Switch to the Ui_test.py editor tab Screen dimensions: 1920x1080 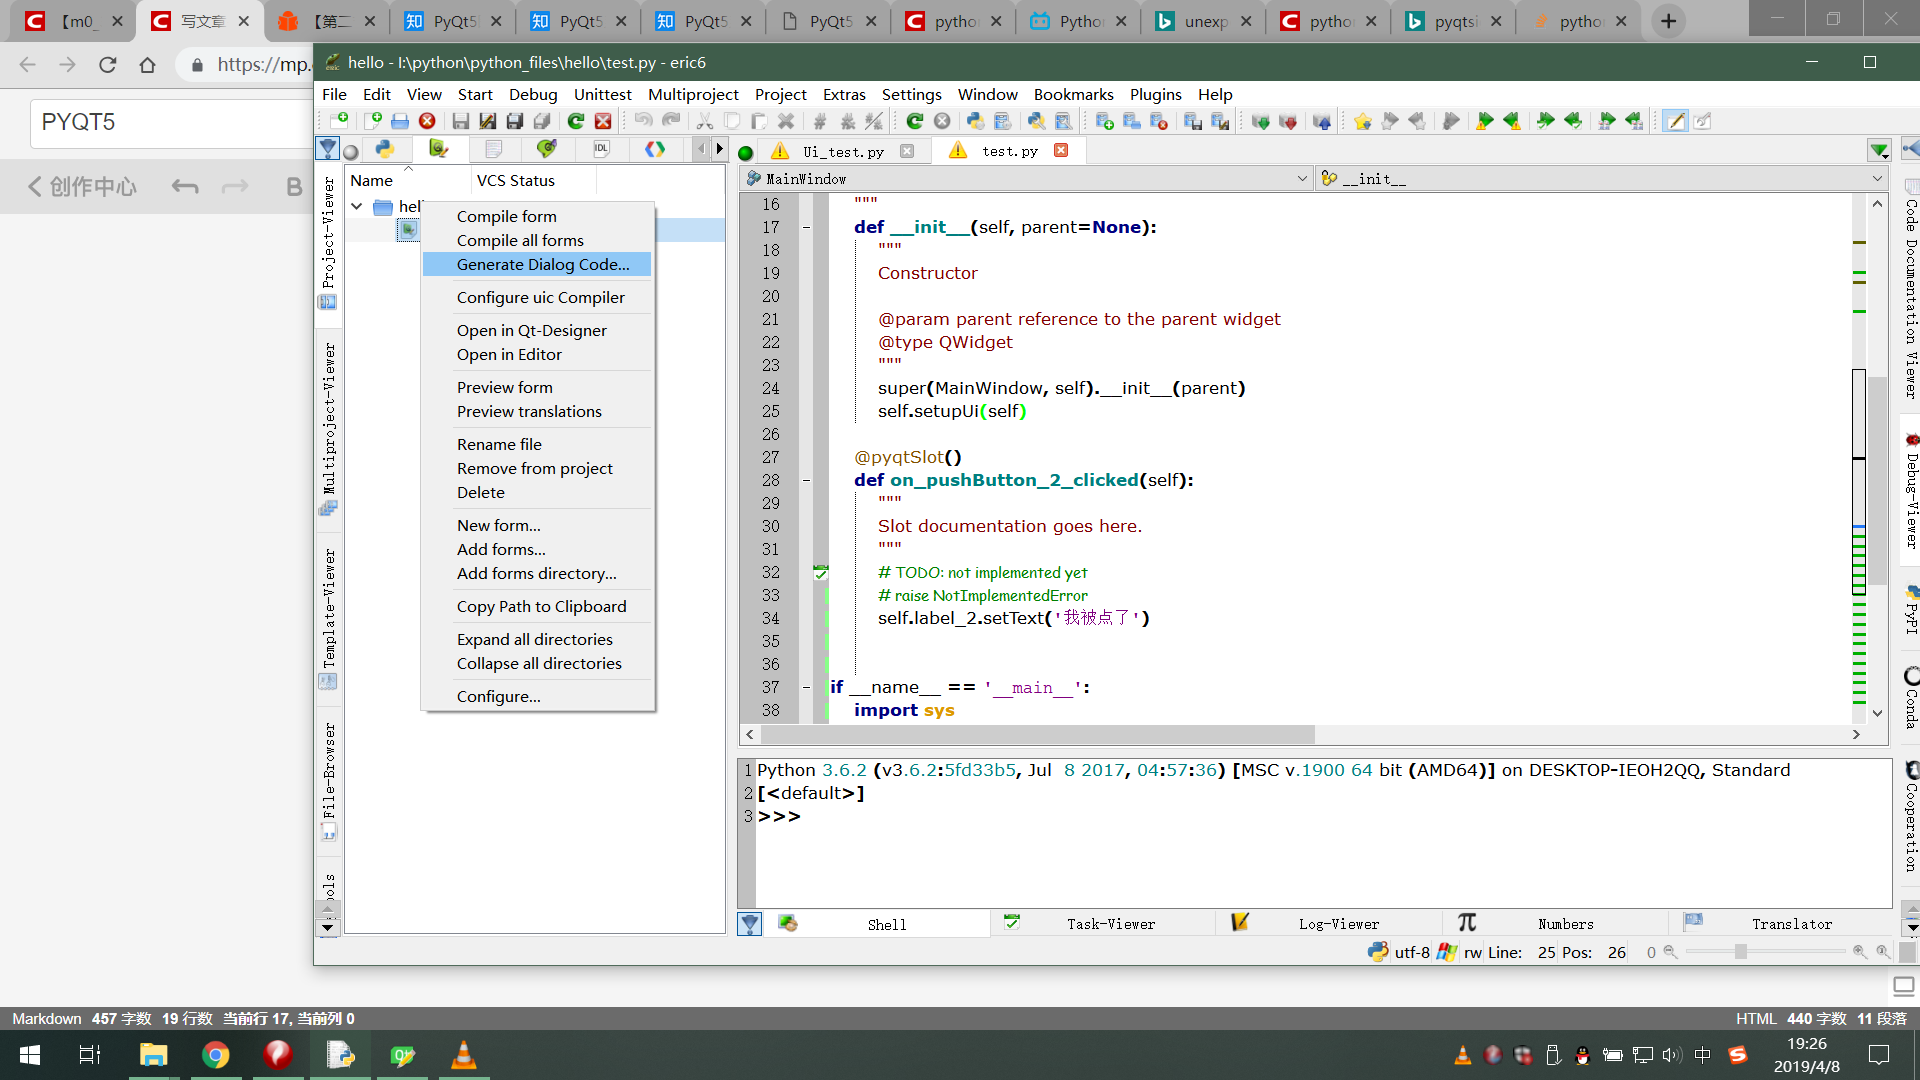[x=843, y=151]
